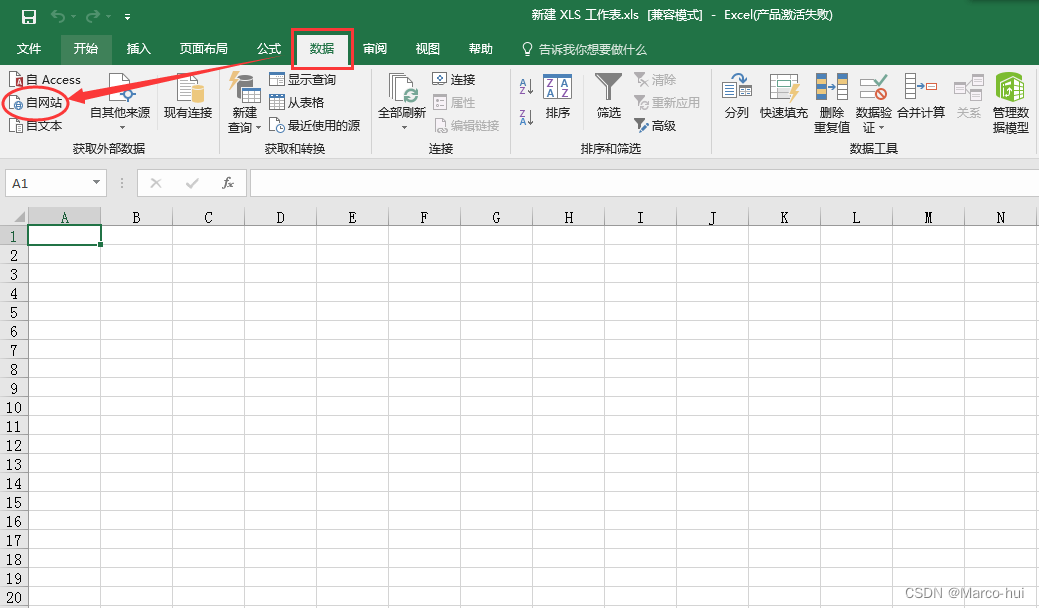Image resolution: width=1039 pixels, height=608 pixels.
Task: Click the formula bar confirm checkmark
Action: click(192, 183)
